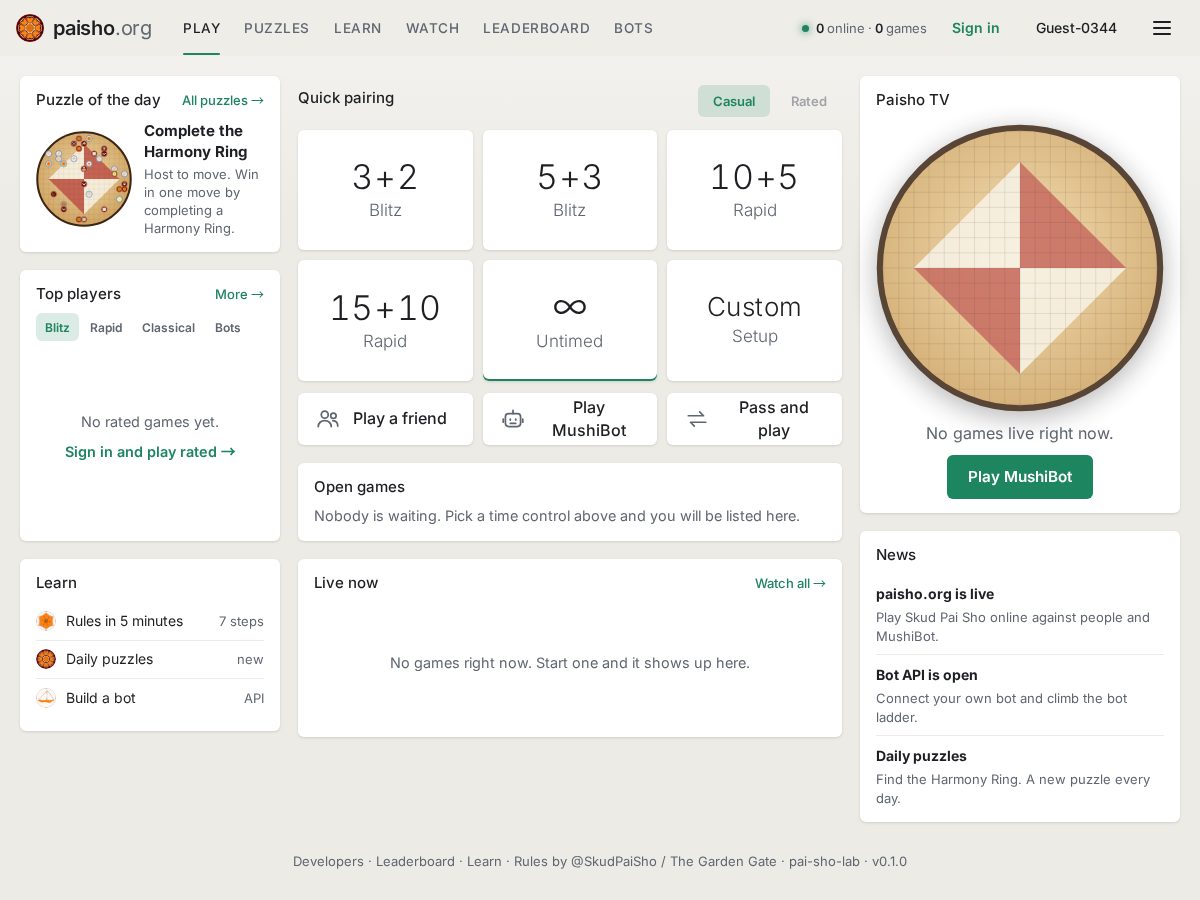Click the Play a friend button

385,419
